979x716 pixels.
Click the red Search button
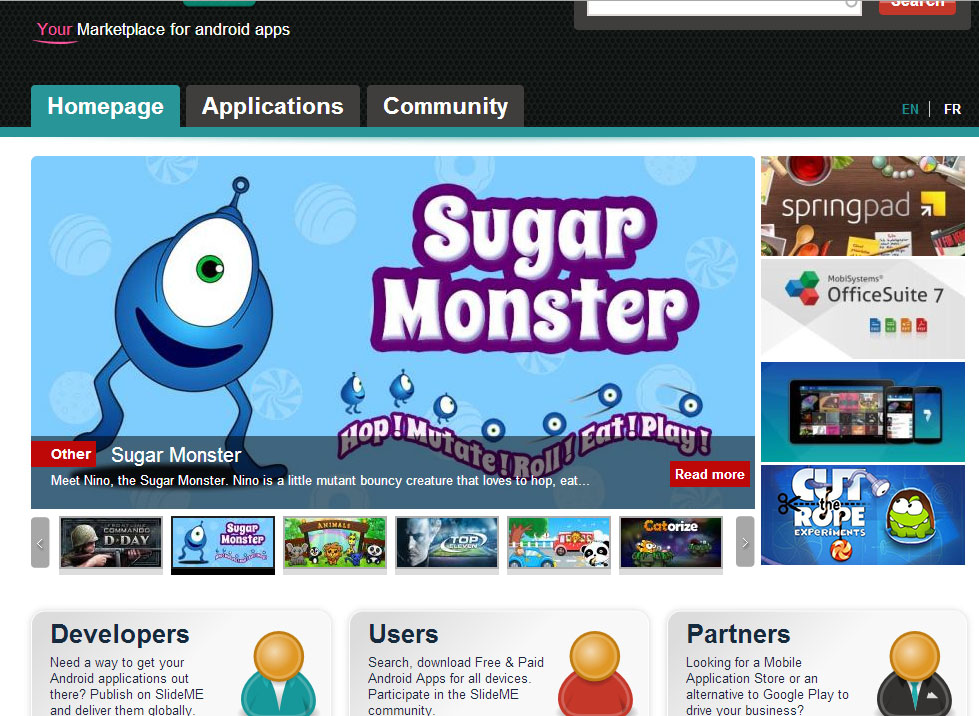point(916,5)
